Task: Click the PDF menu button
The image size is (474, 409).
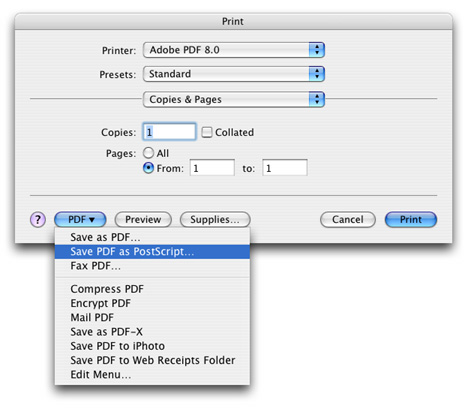Action: [80, 220]
